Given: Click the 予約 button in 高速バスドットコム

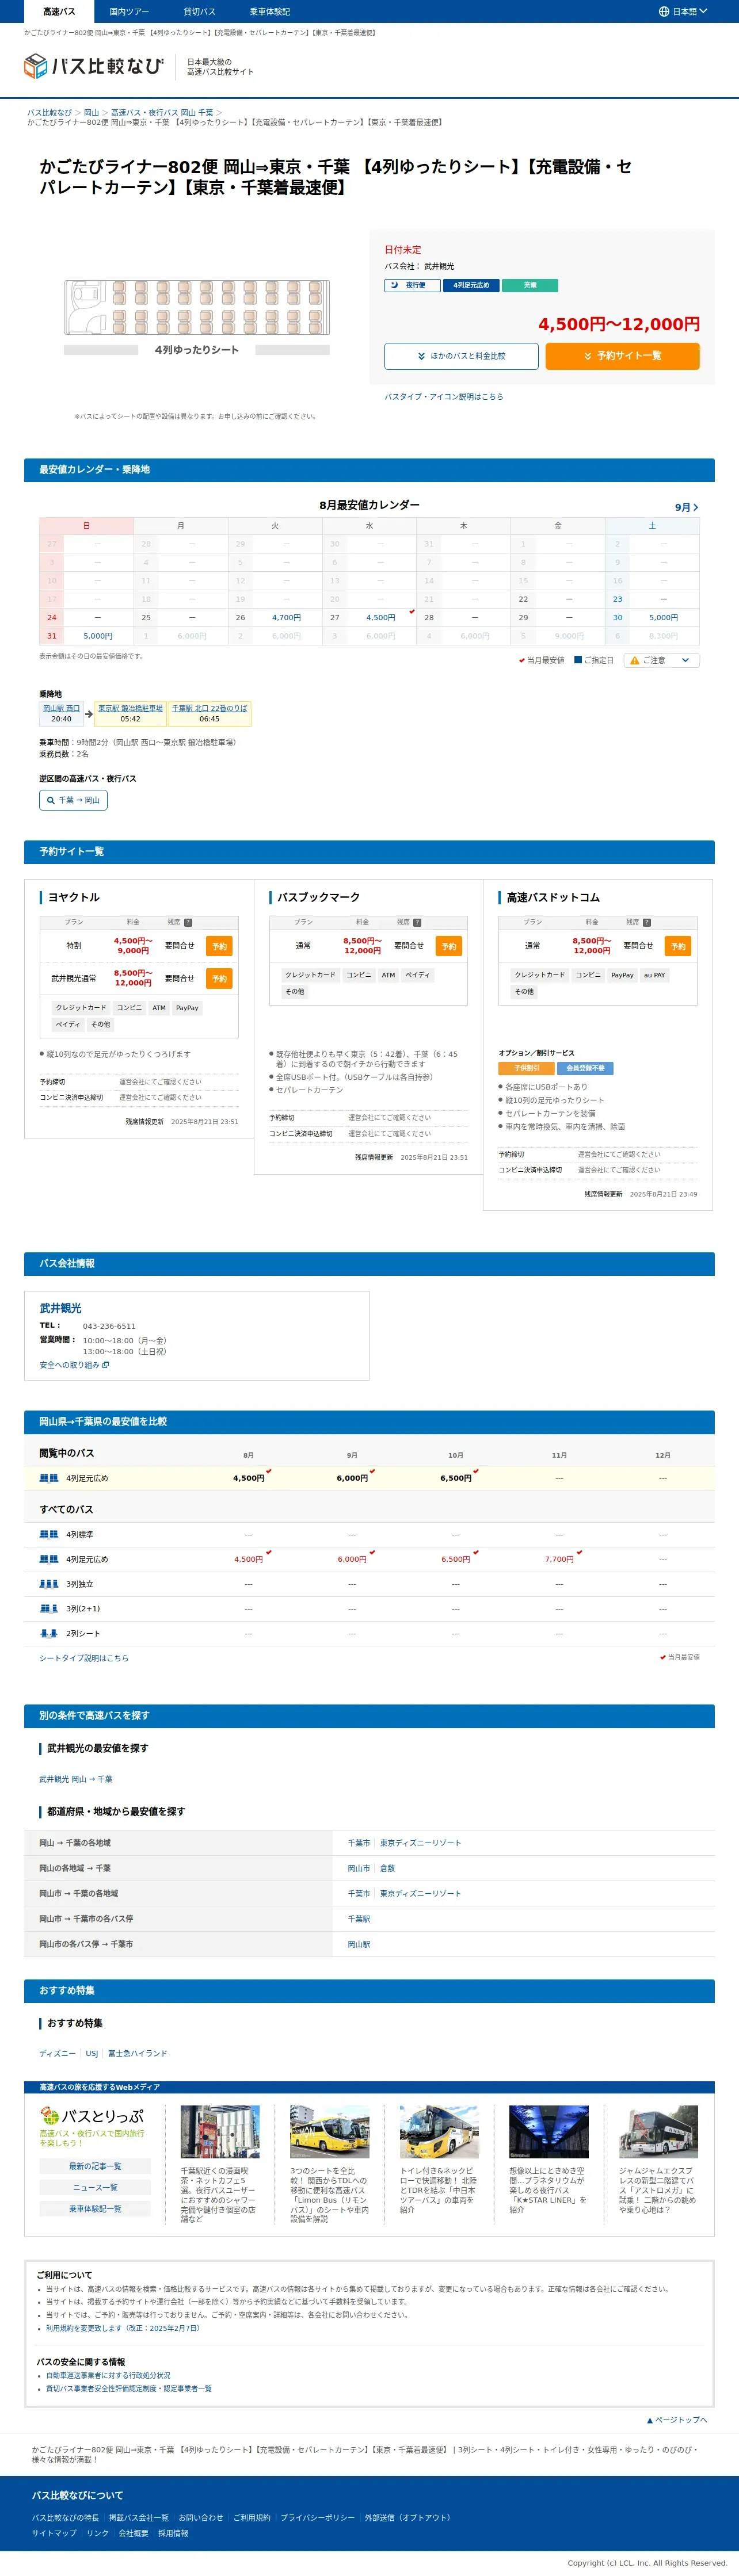Looking at the screenshot, I should 678,946.
